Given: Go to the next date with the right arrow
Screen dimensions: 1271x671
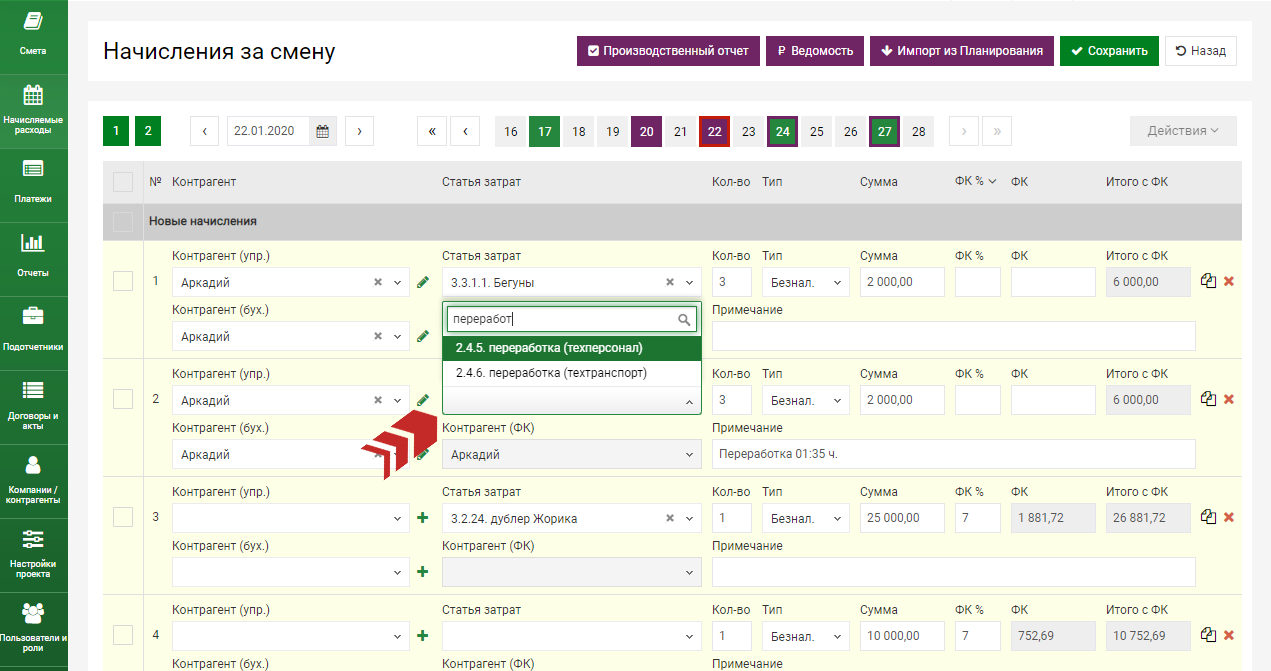Looking at the screenshot, I should (x=359, y=131).
